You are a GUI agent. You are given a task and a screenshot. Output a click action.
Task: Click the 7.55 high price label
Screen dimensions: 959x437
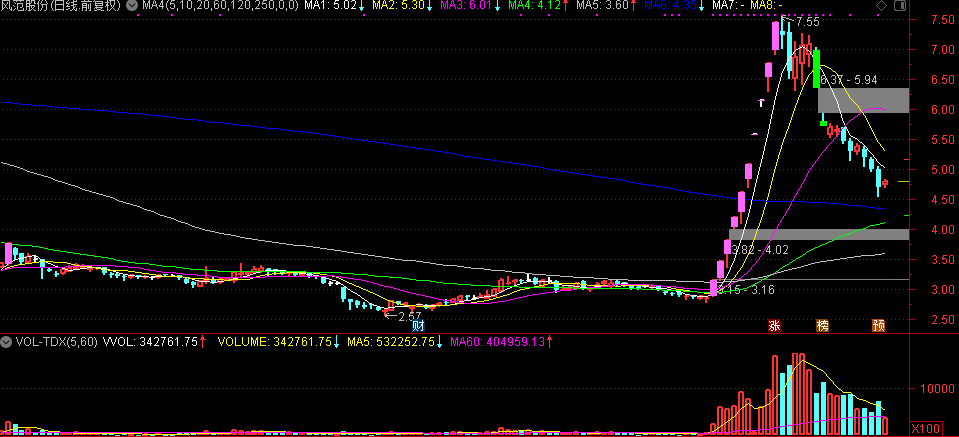(807, 21)
